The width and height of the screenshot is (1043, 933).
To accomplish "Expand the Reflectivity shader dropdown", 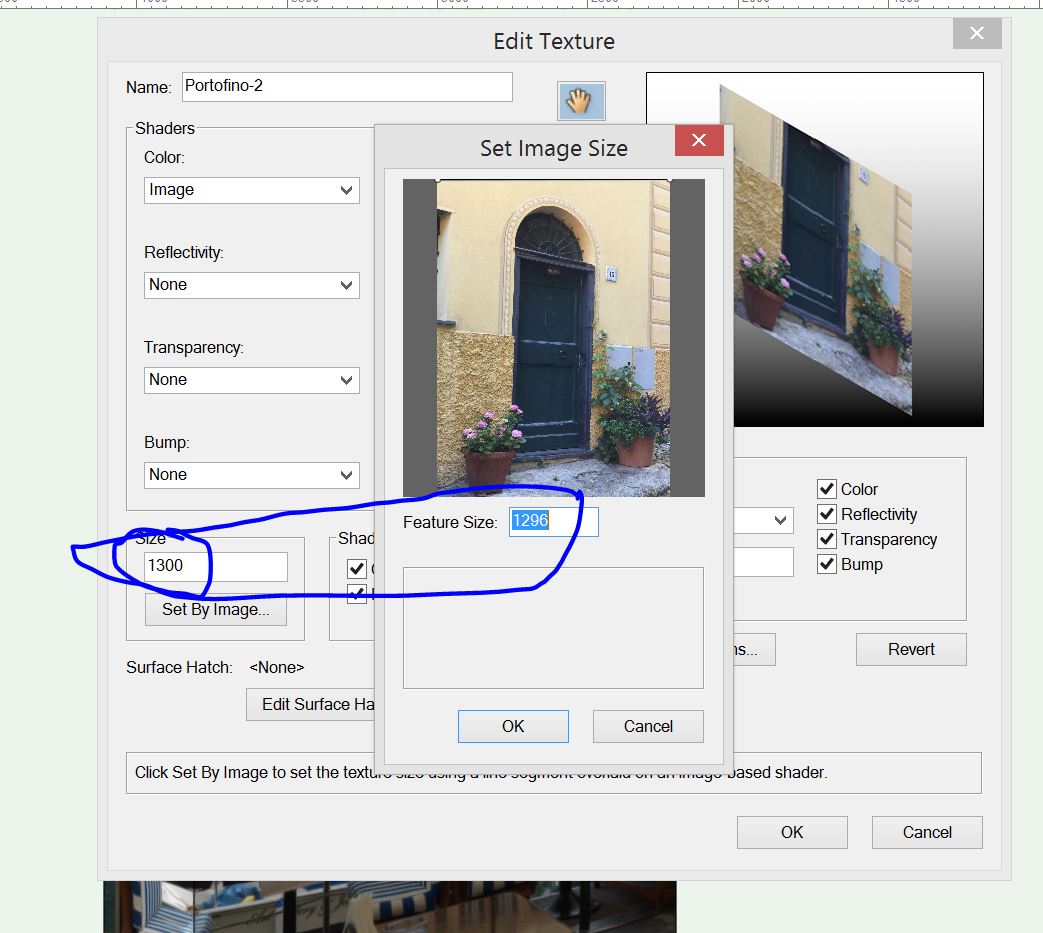I will pos(252,285).
